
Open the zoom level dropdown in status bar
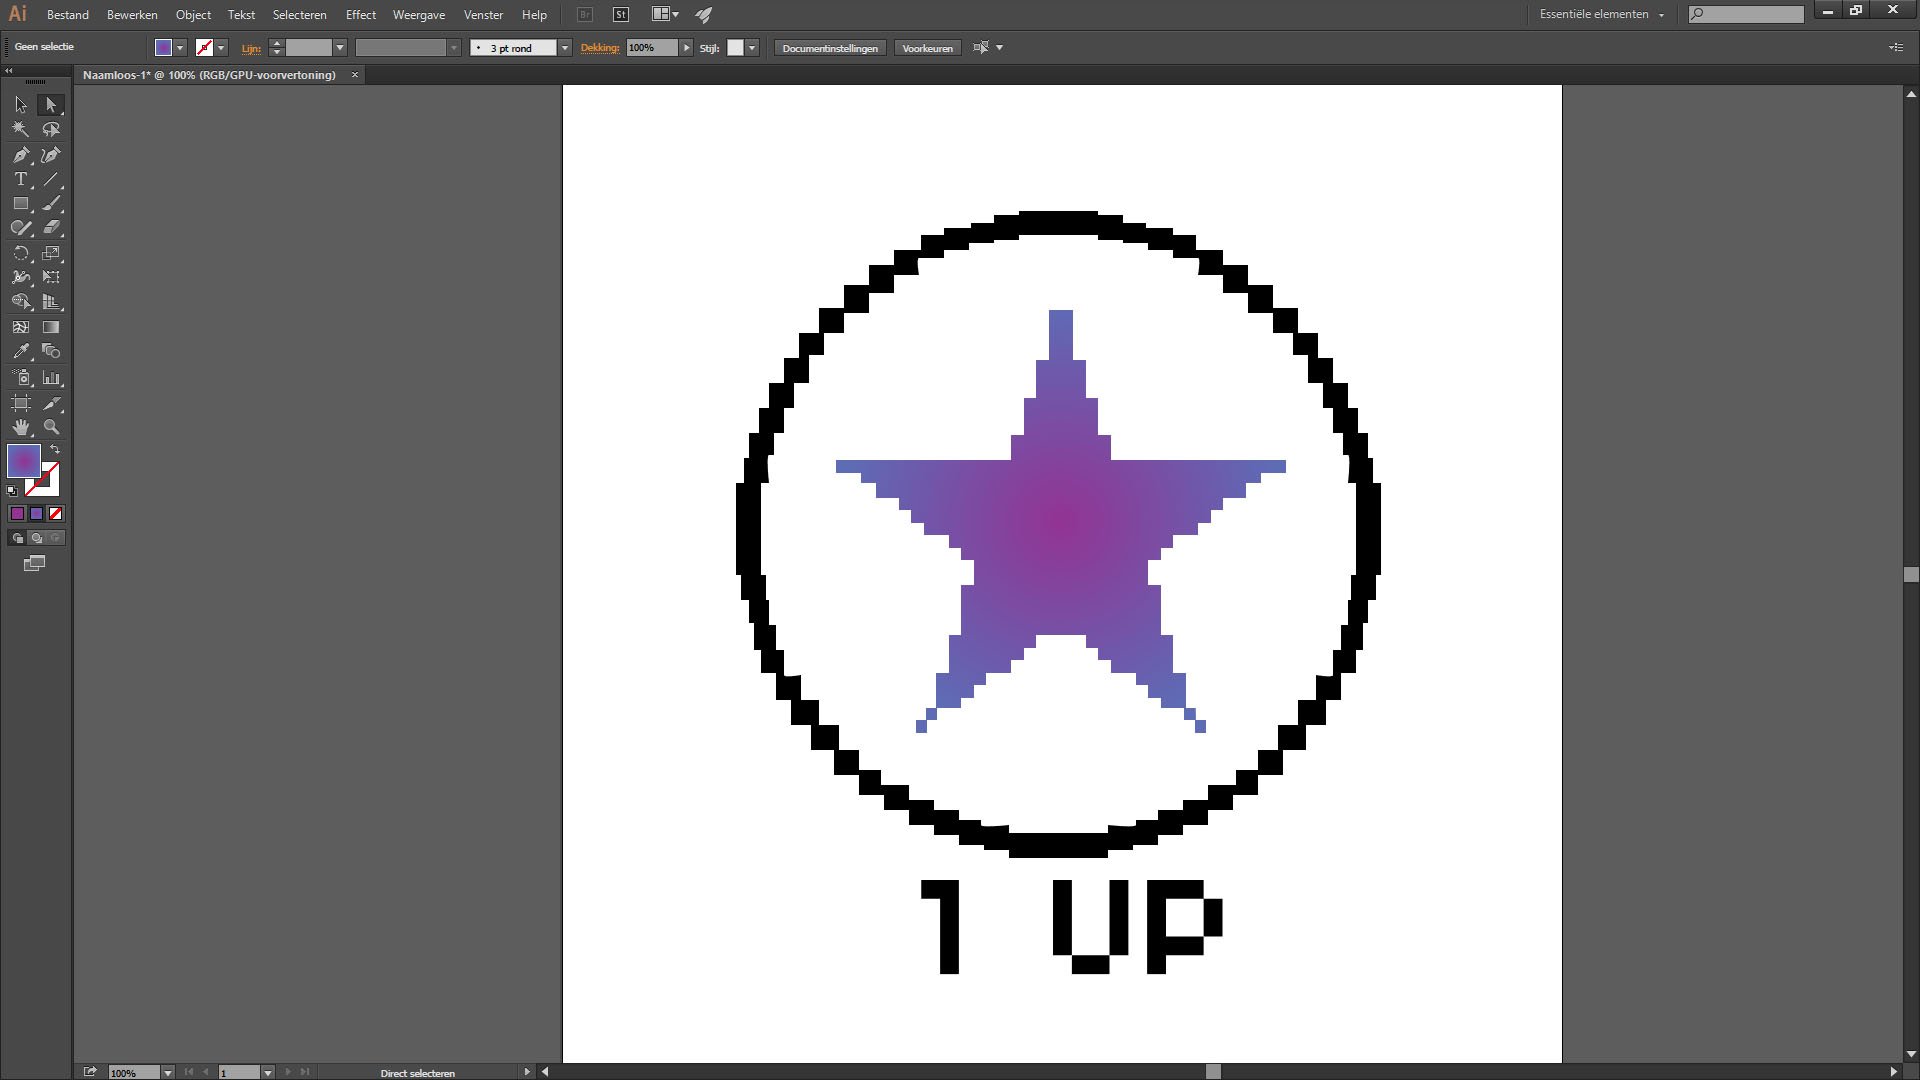click(167, 1073)
